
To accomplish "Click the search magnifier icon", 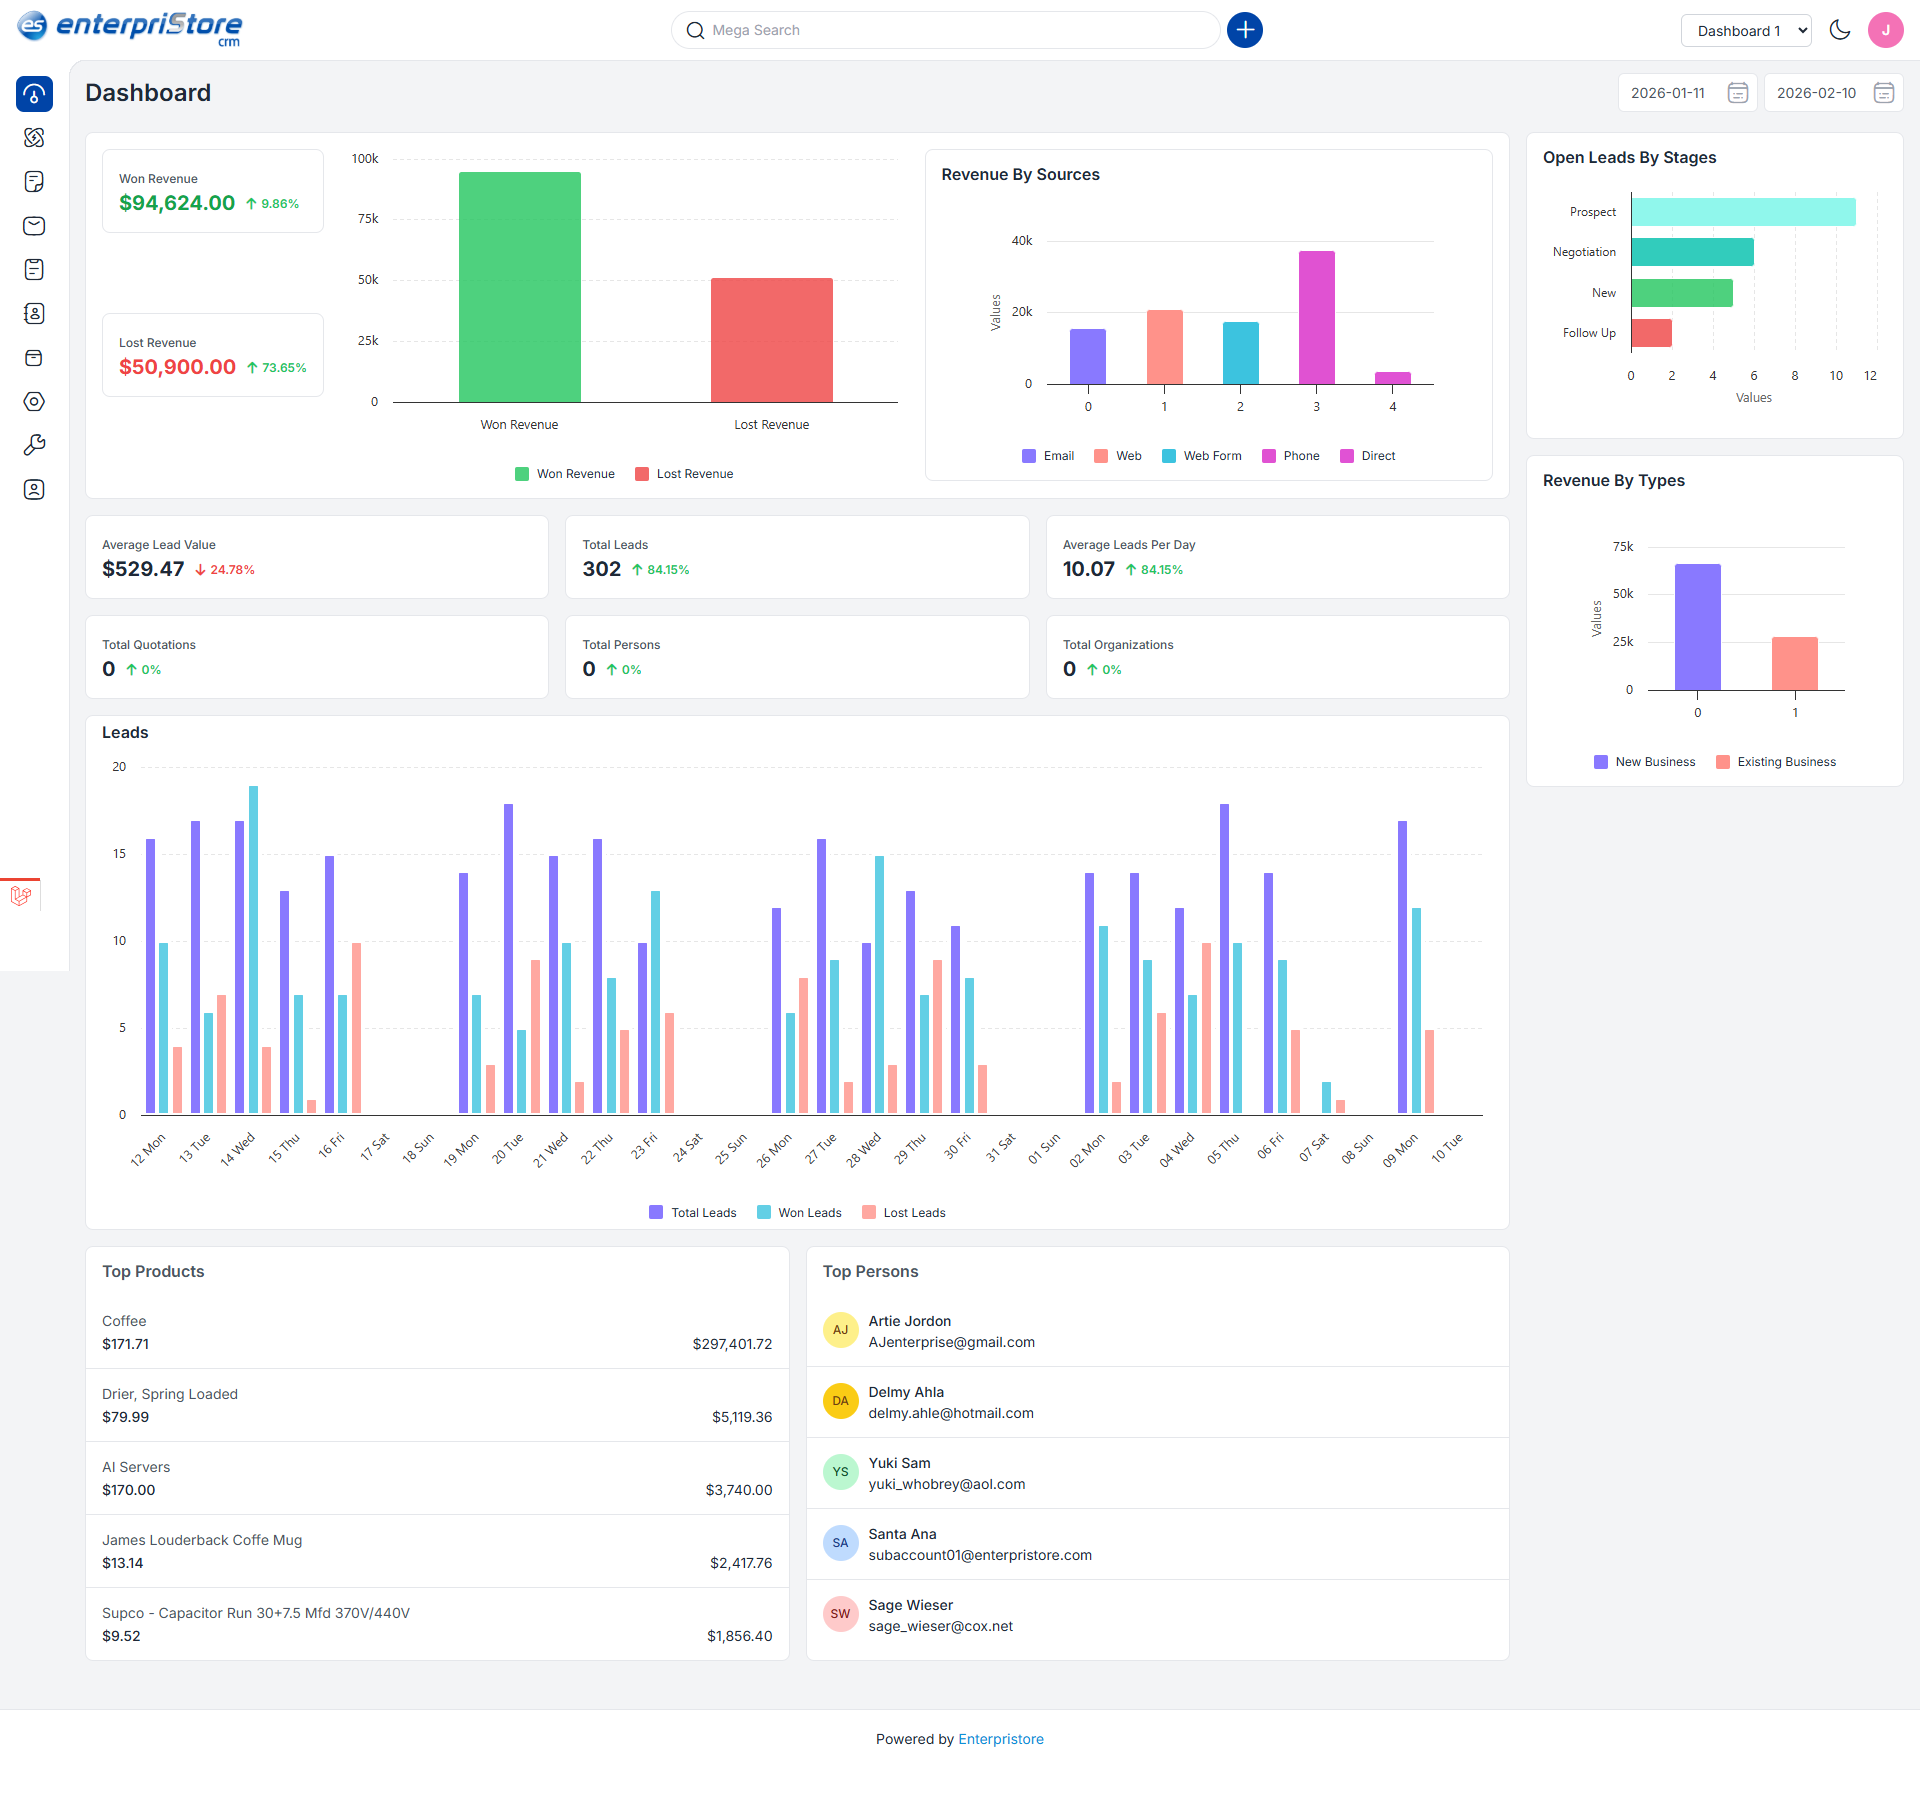I will click(696, 30).
